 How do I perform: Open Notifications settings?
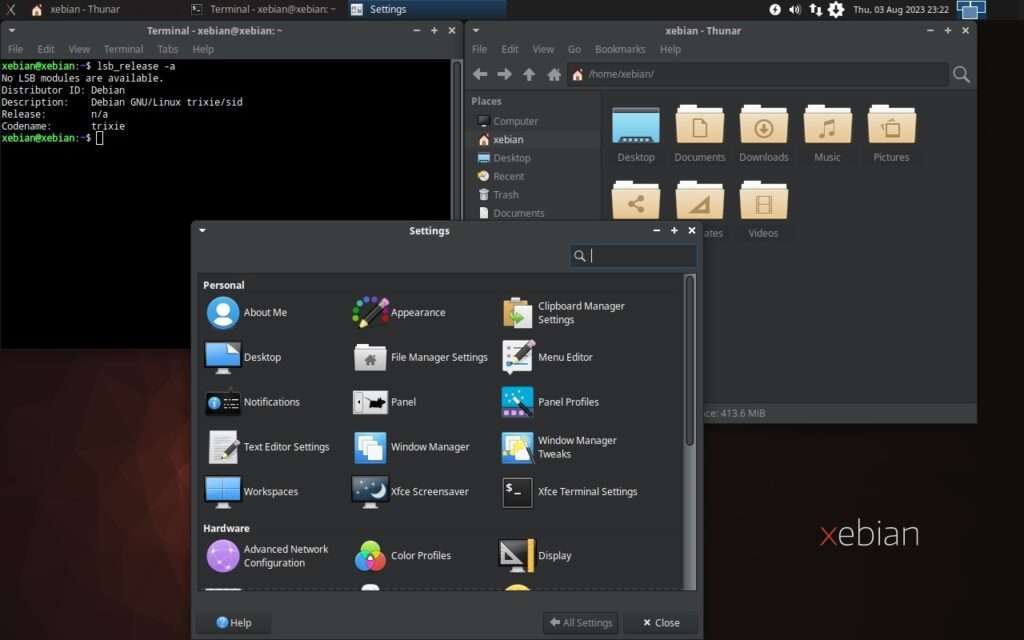coord(223,402)
